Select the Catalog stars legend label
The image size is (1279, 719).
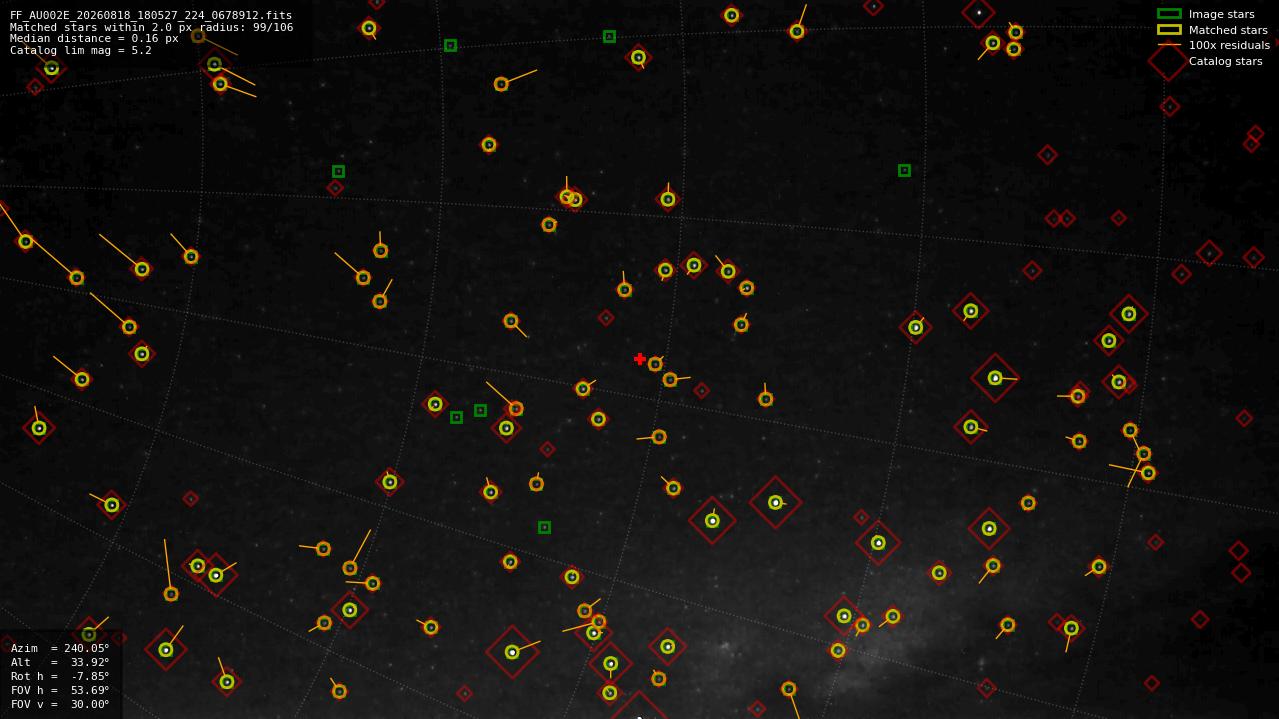pos(1225,62)
